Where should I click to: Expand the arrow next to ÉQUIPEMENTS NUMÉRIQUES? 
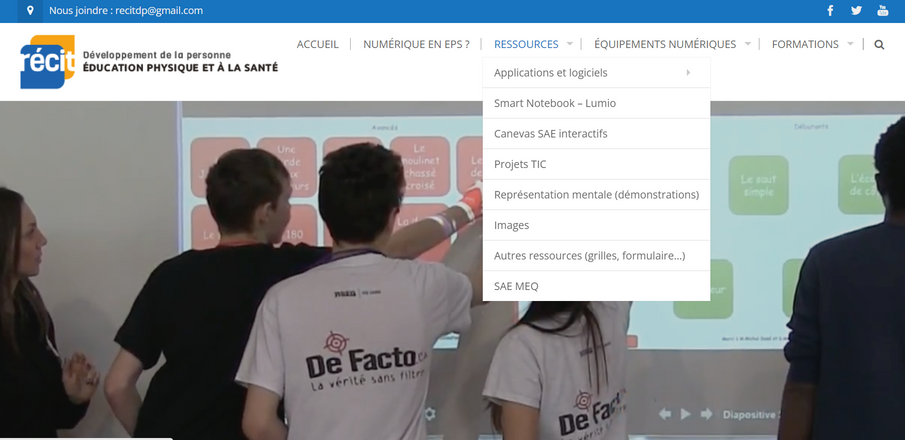(x=747, y=44)
